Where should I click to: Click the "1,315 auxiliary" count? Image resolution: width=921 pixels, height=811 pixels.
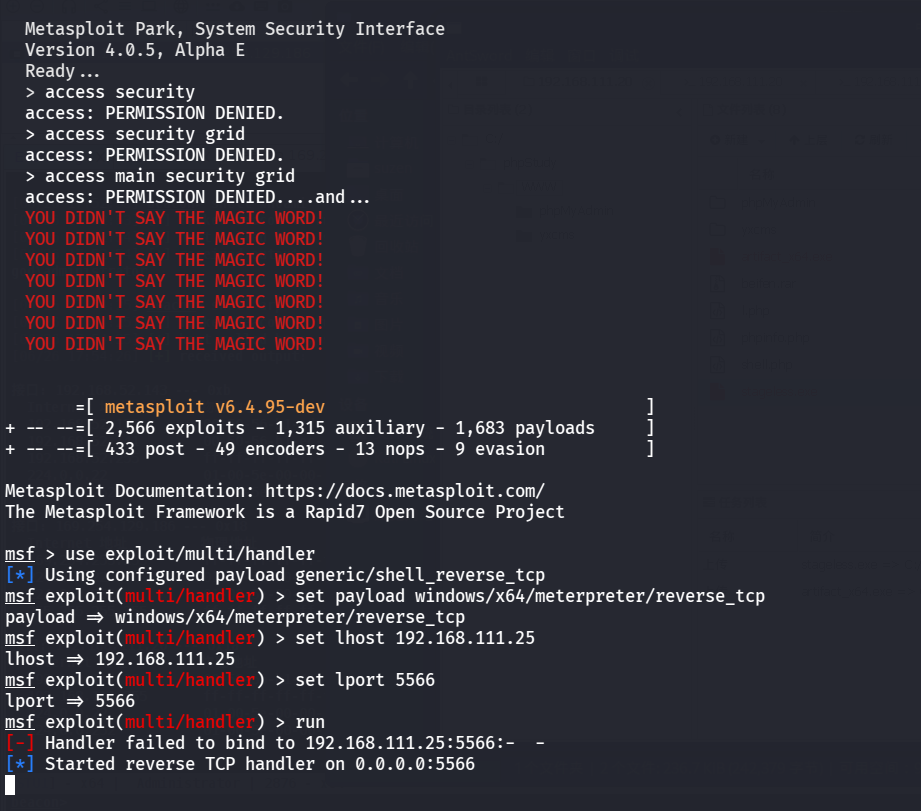pyautogui.click(x=350, y=428)
